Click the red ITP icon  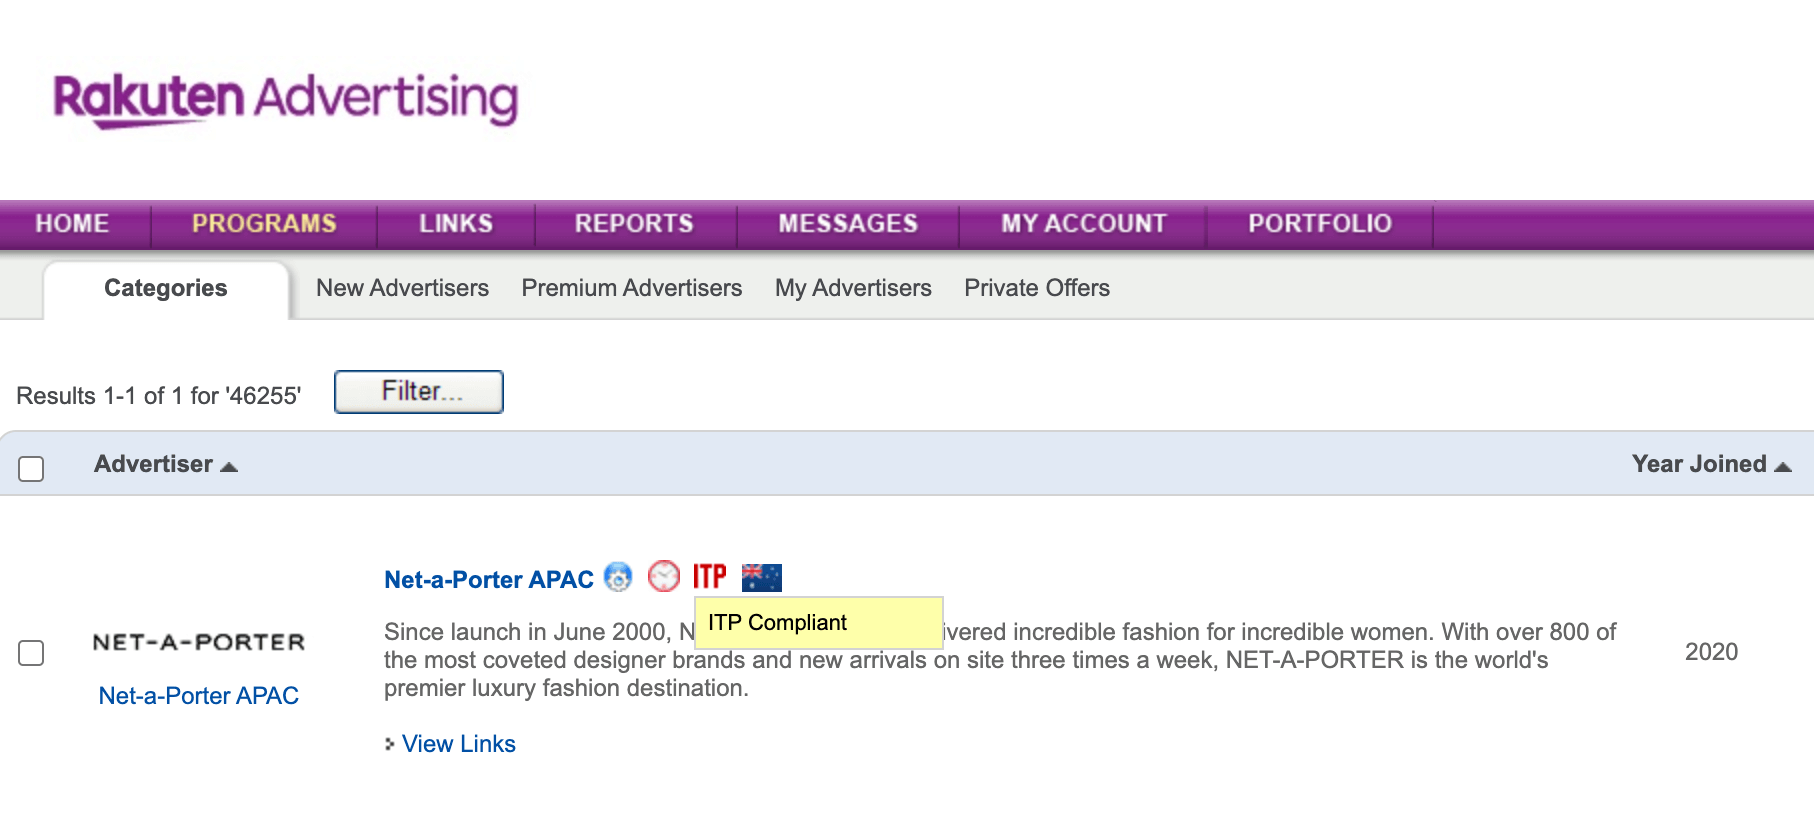coord(710,576)
